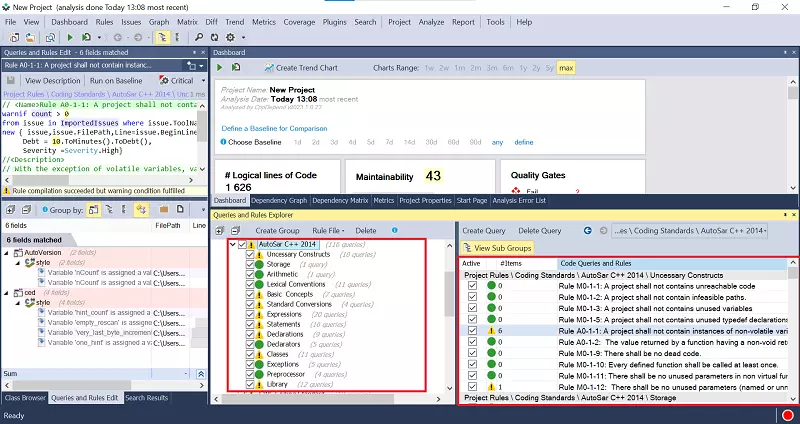Uncheck the AutoSar C++ 2014 checkbox
The height and width of the screenshot is (424, 800).
(242, 244)
